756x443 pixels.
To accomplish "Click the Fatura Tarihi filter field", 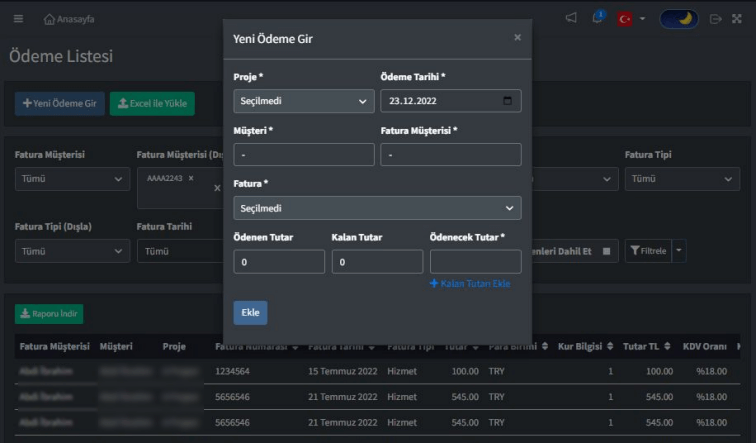I will click(181, 251).
